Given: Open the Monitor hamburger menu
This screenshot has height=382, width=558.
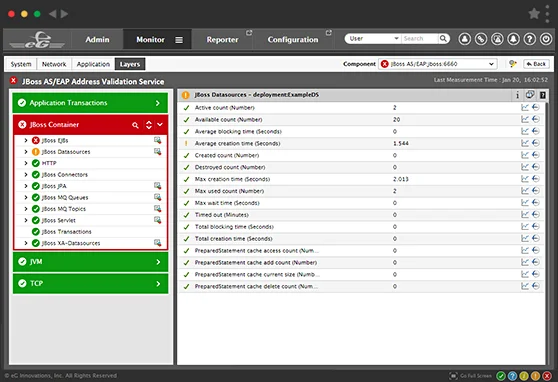Looking at the screenshot, I should point(179,40).
